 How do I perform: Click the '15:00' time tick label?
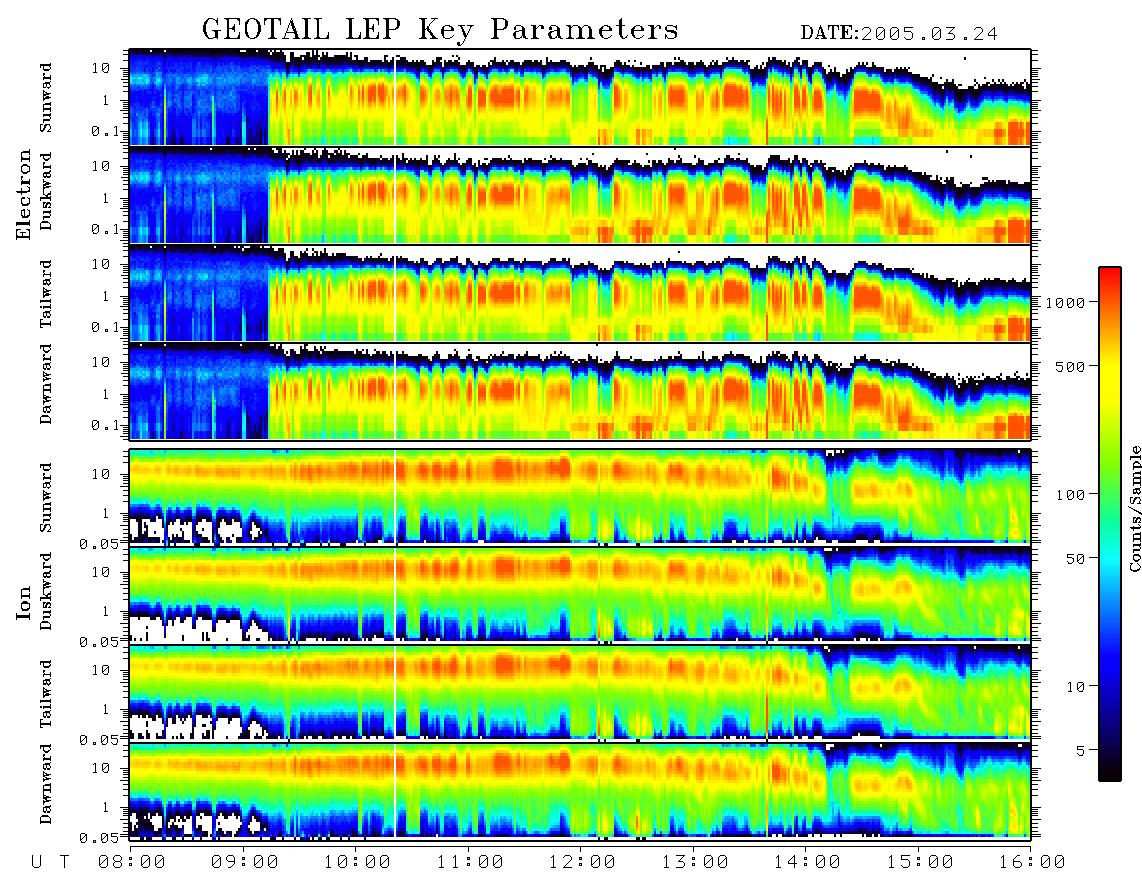[920, 862]
